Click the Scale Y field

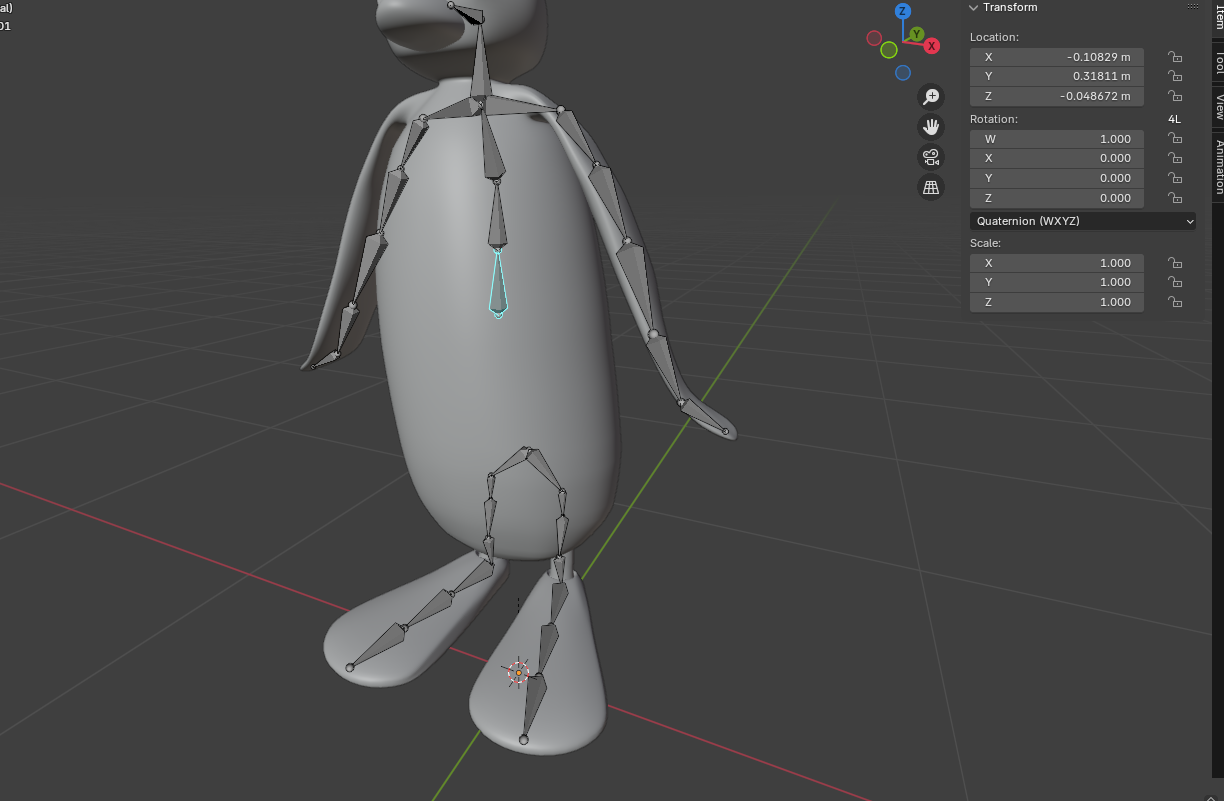click(x=1057, y=282)
